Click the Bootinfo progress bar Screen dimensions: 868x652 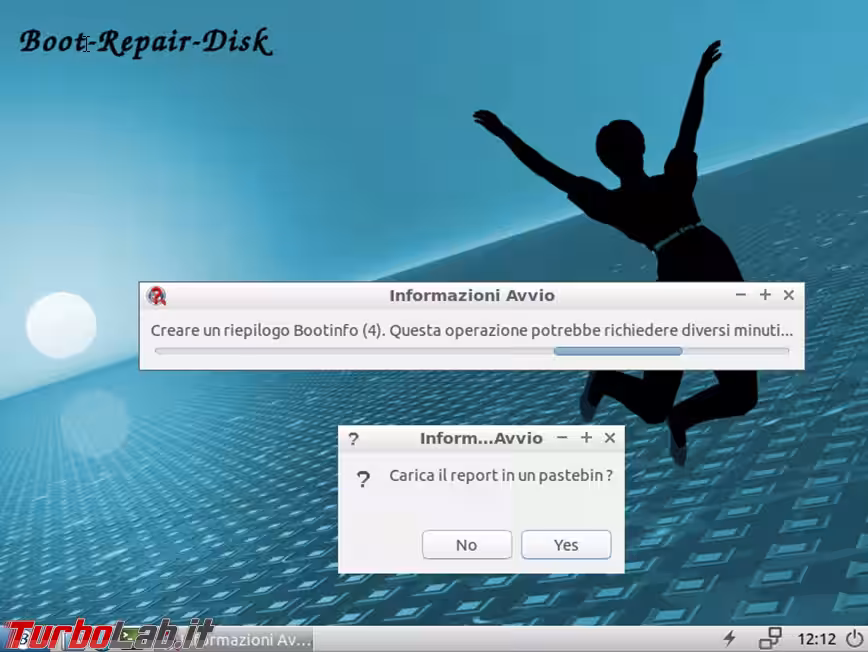pos(471,351)
